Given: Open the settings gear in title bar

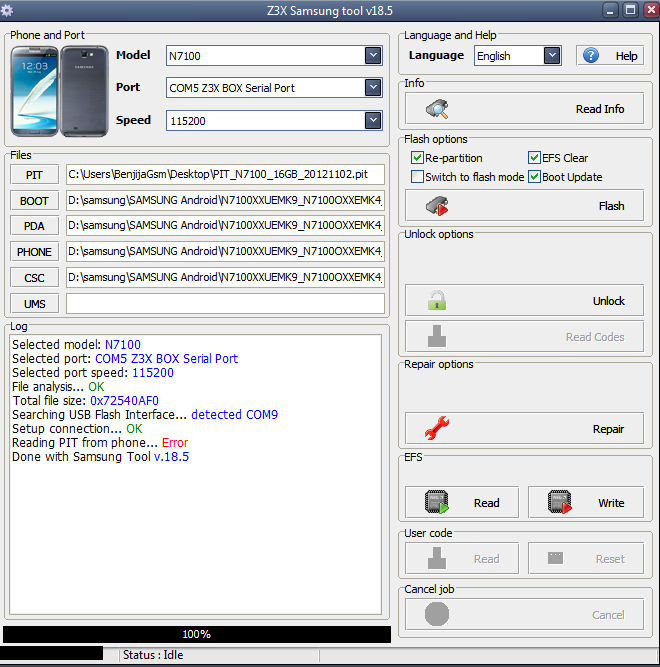Looking at the screenshot, I should [7, 10].
